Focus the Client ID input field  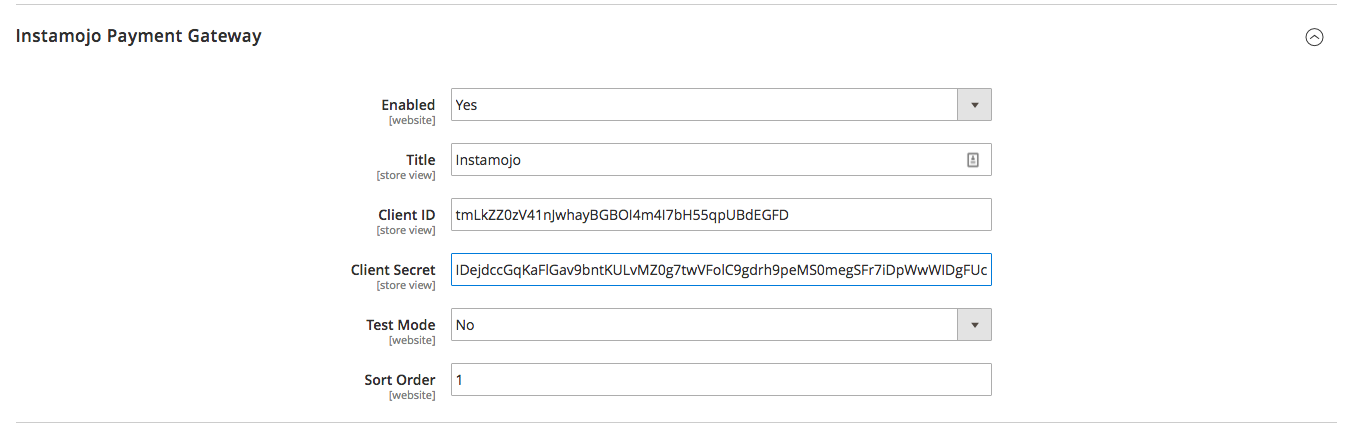[721, 215]
